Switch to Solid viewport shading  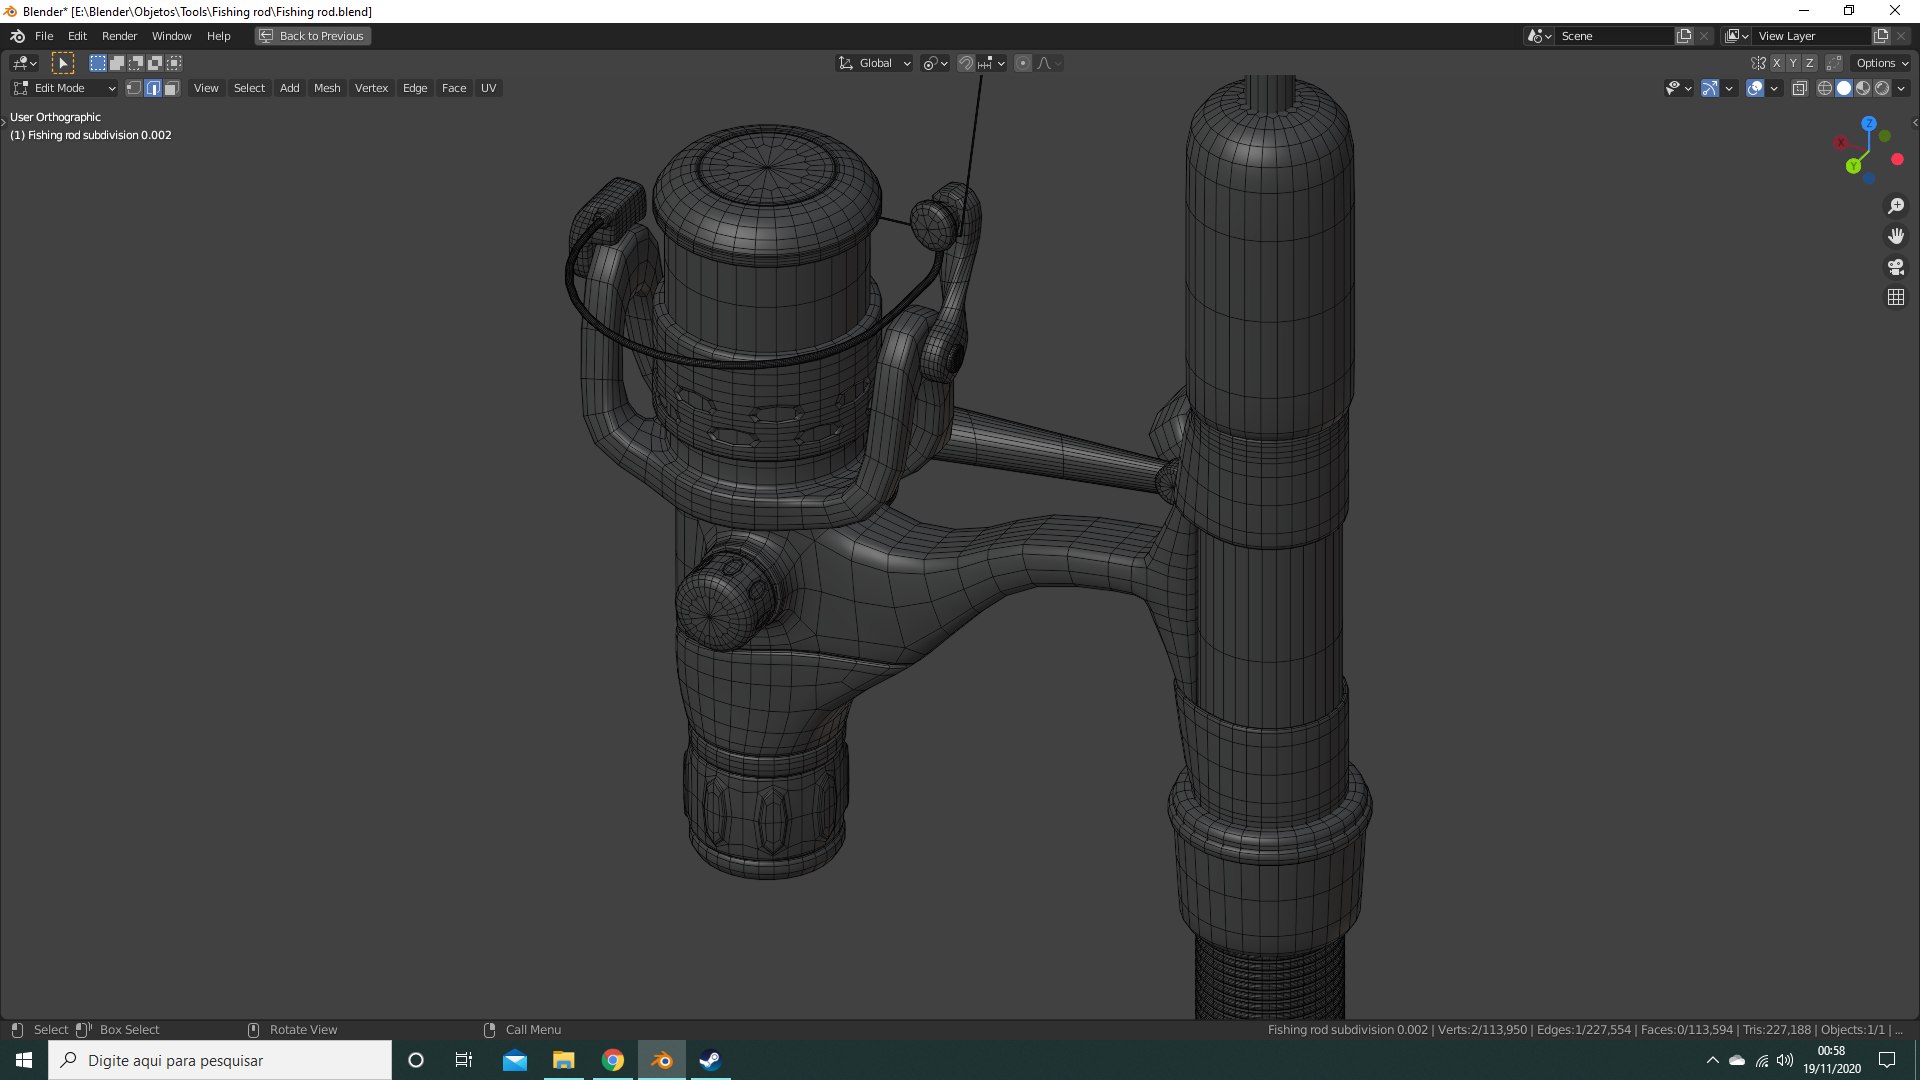tap(1844, 88)
